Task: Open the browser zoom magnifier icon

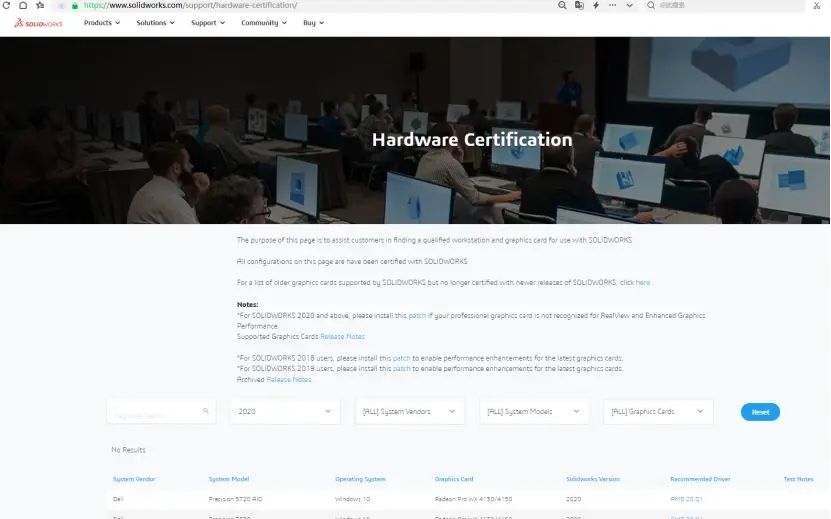Action: click(x=562, y=5)
